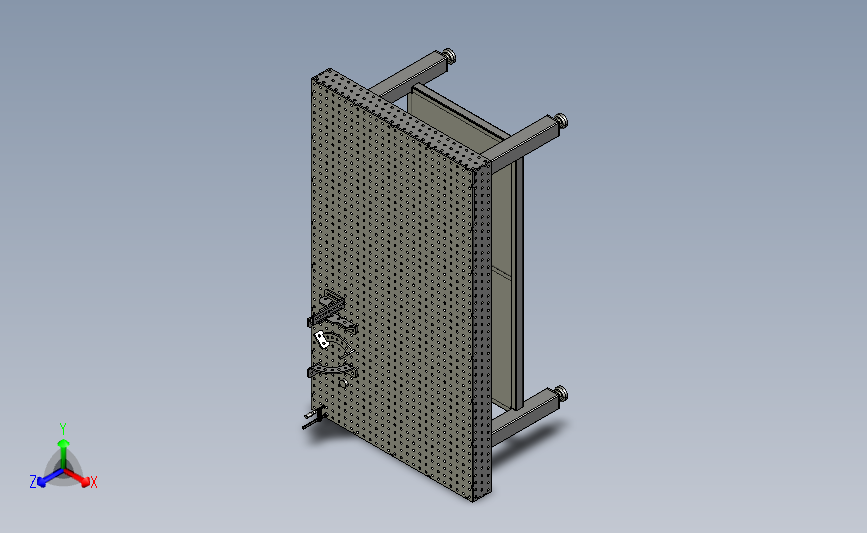The image size is (867, 533).
Task: Click the blue Z axis arrow on the triad
Action: coord(49,479)
